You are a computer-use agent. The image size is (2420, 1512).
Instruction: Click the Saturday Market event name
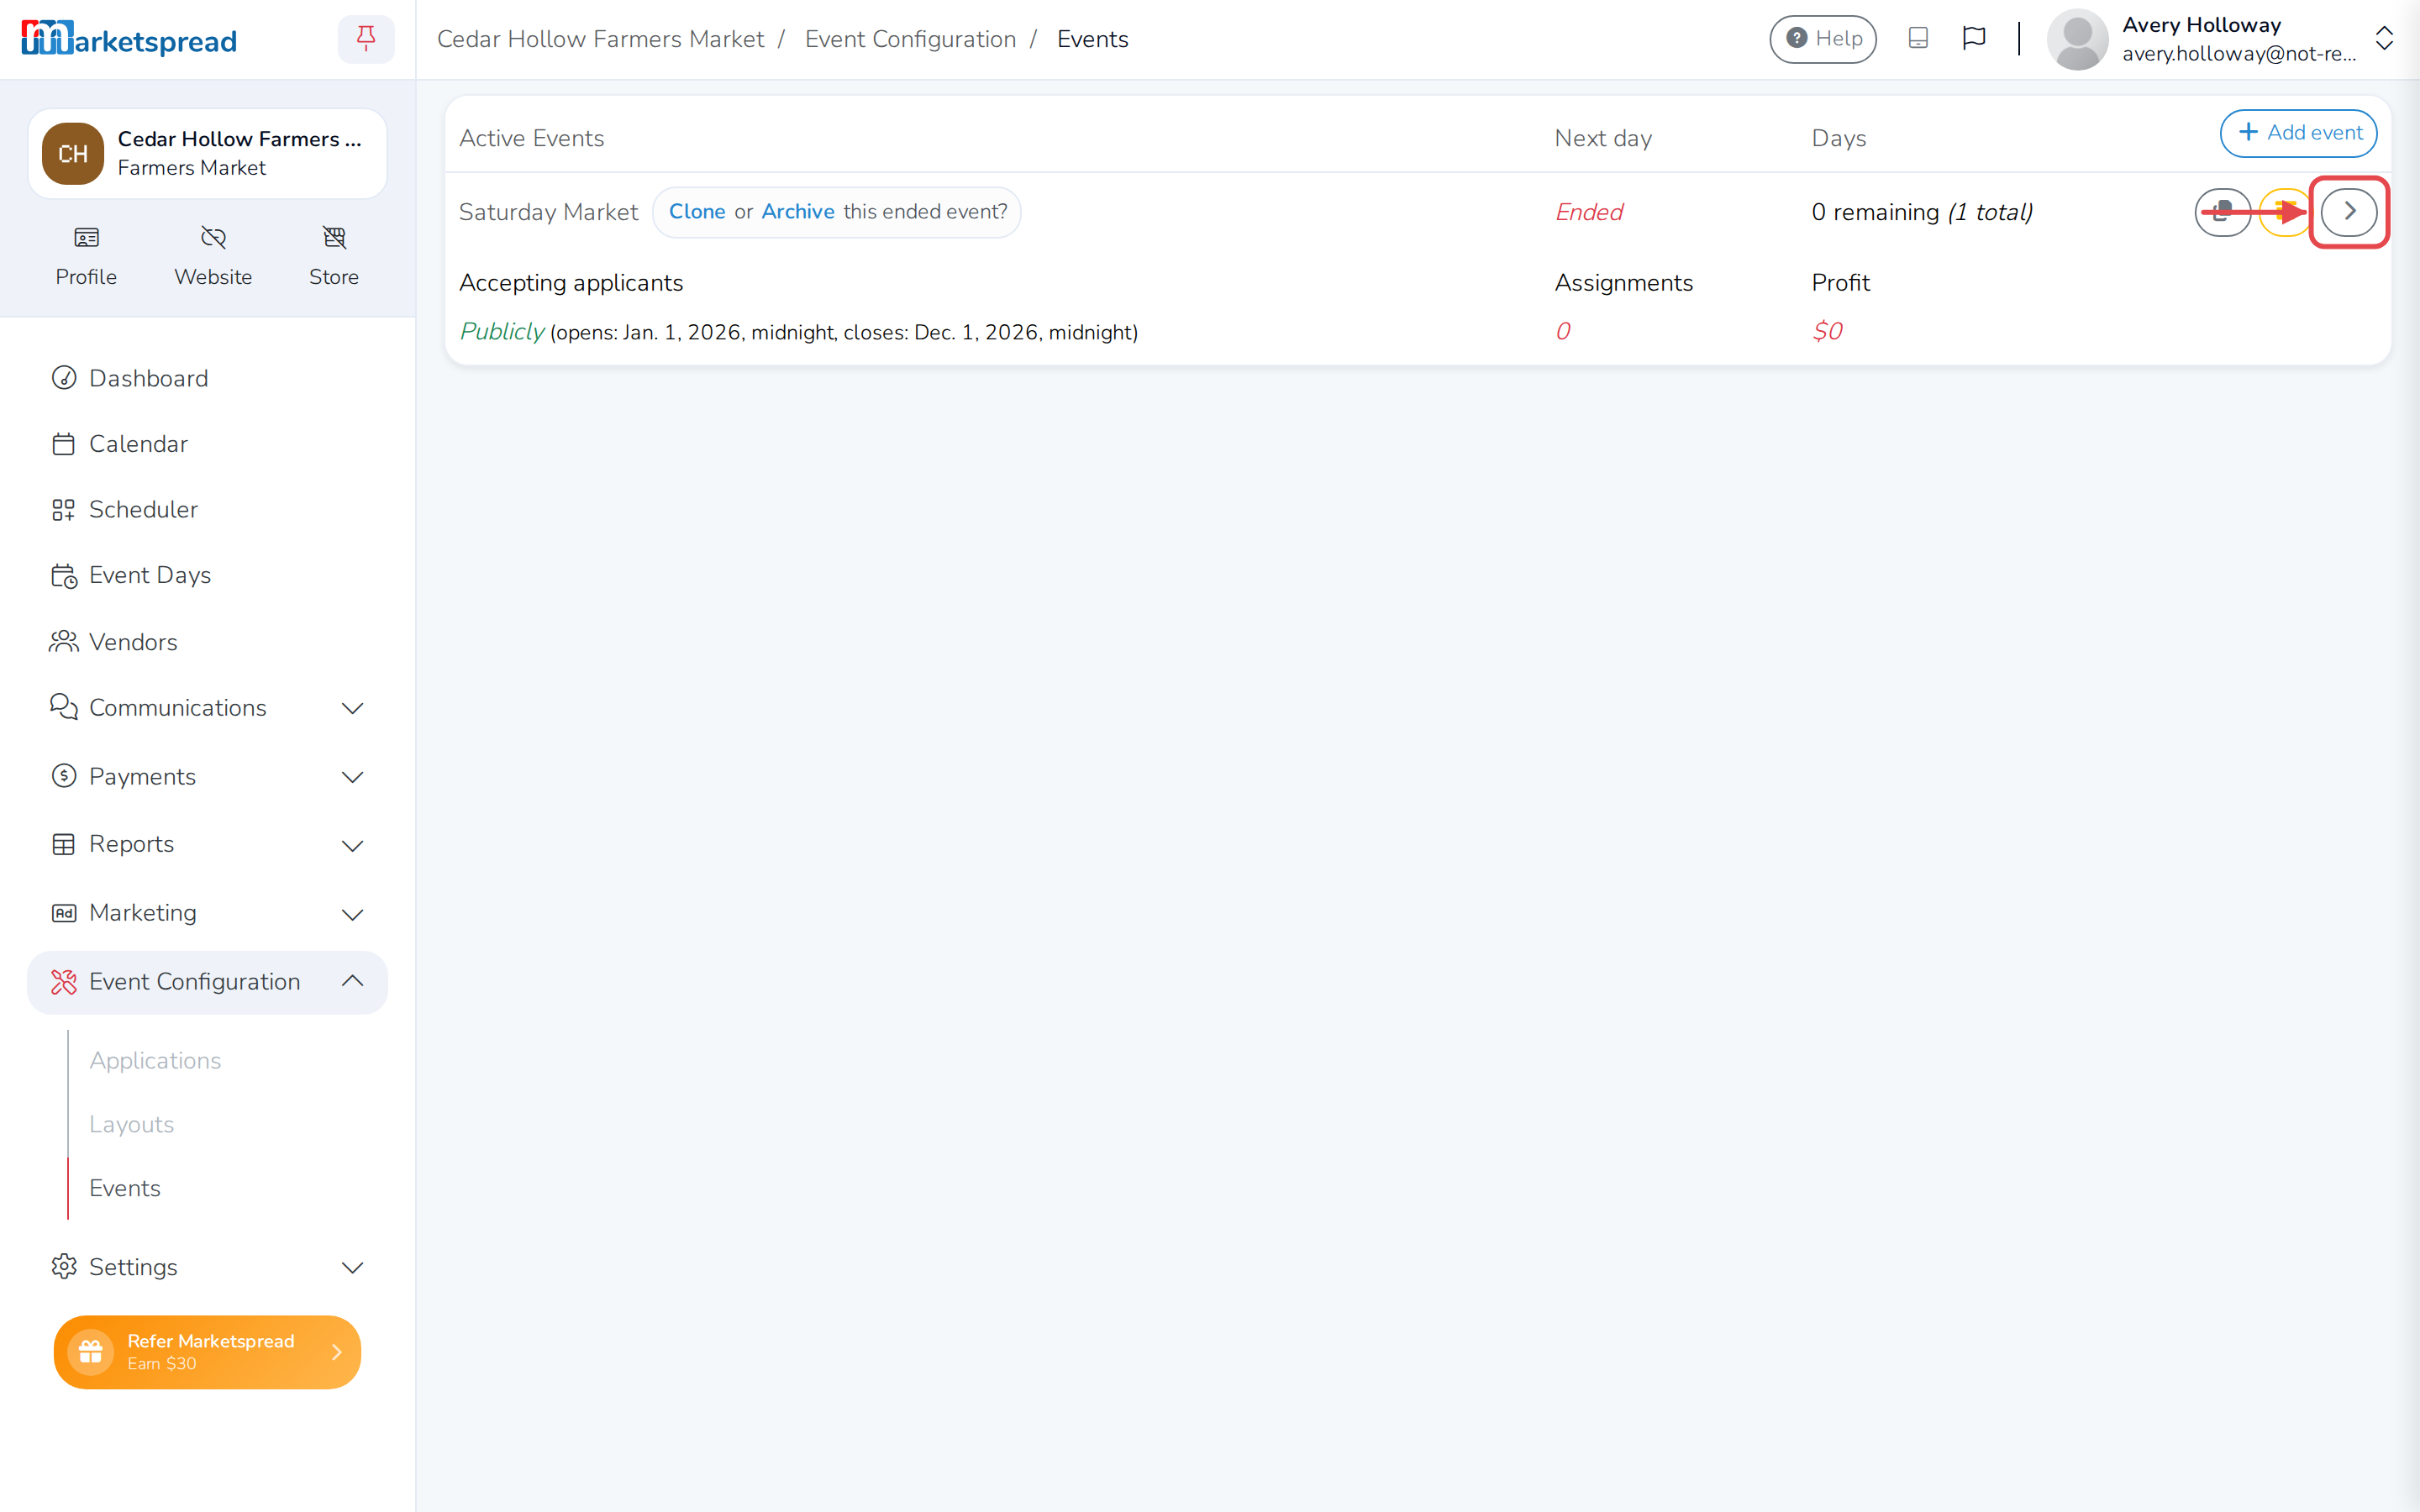tap(548, 212)
